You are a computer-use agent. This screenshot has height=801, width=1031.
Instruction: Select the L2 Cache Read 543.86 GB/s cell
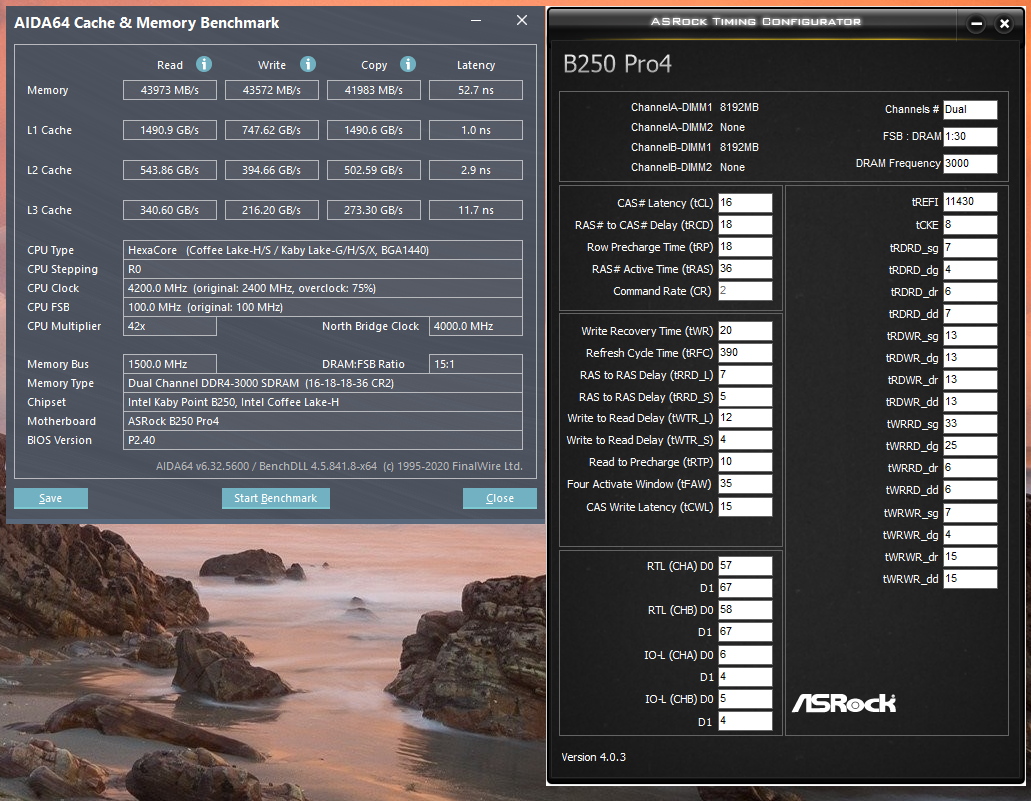(170, 170)
